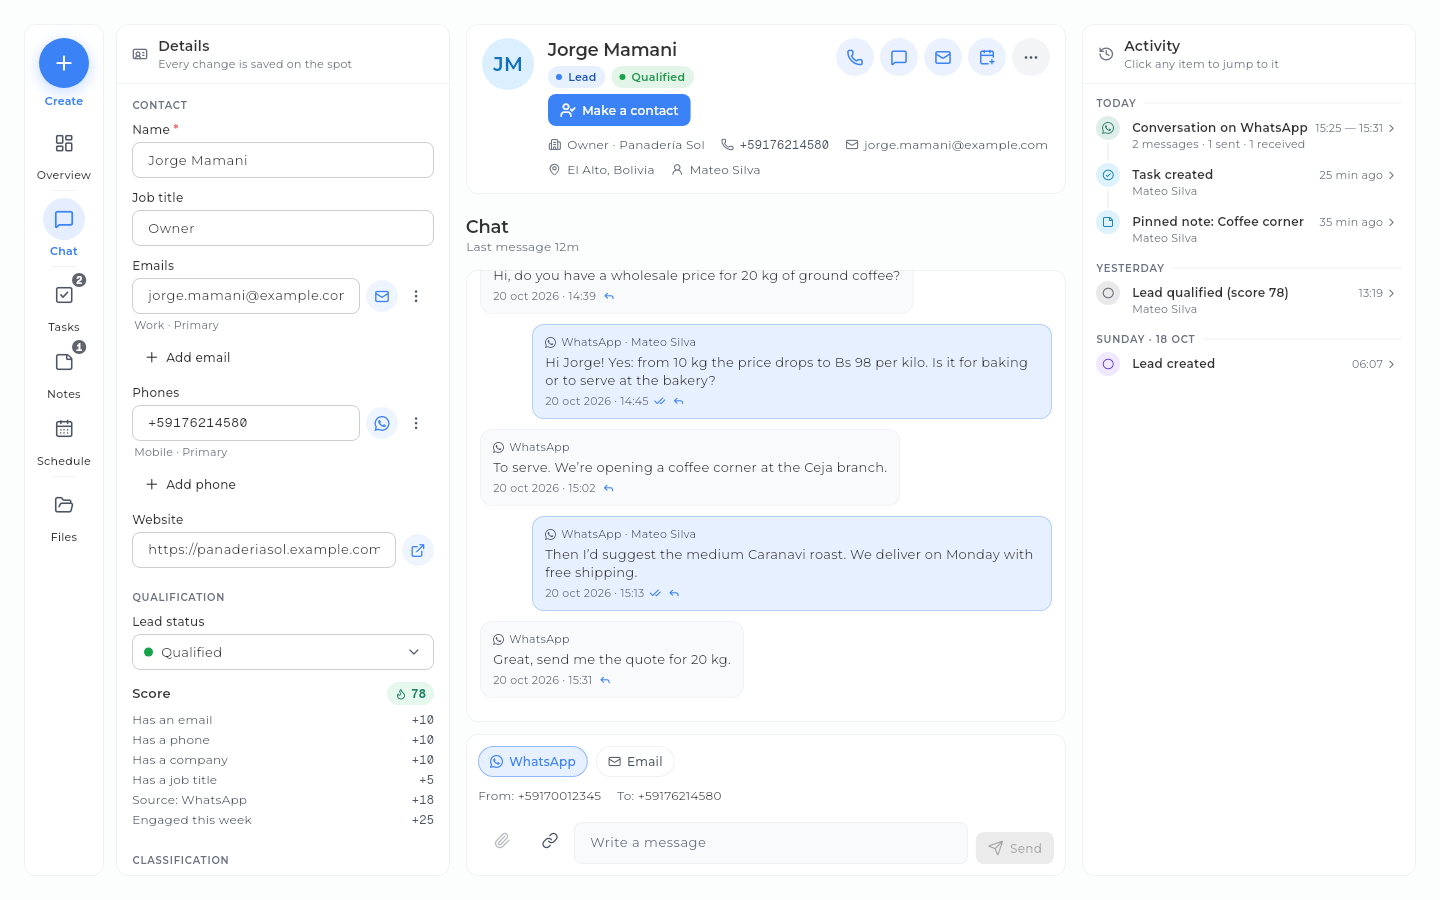
Task: Open Files in the sidebar
Action: click(x=64, y=517)
